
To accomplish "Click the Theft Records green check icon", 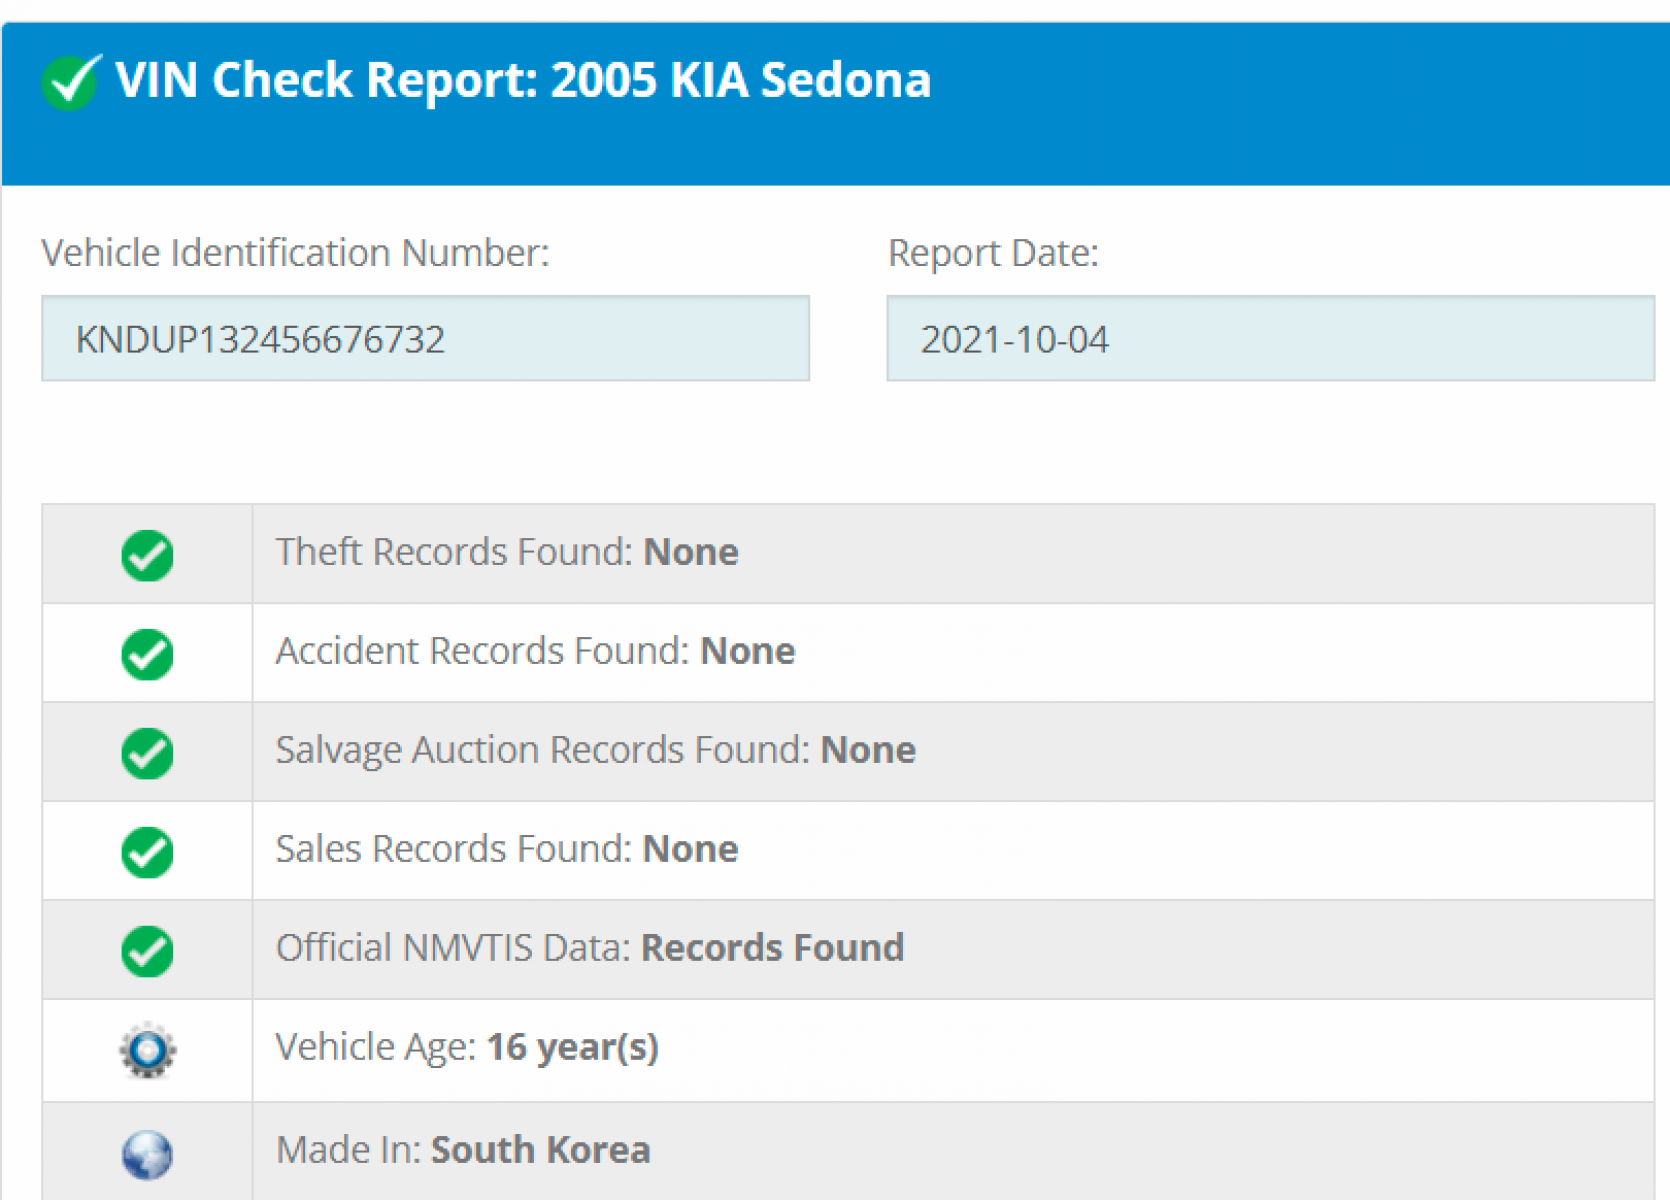I will (147, 555).
